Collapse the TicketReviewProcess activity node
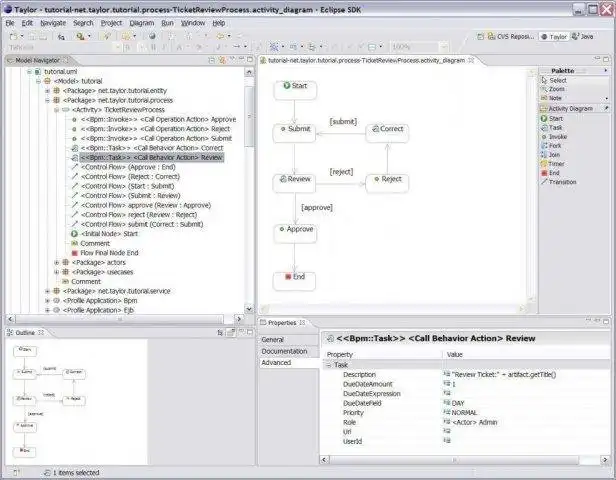616x480 pixels. coord(57,110)
